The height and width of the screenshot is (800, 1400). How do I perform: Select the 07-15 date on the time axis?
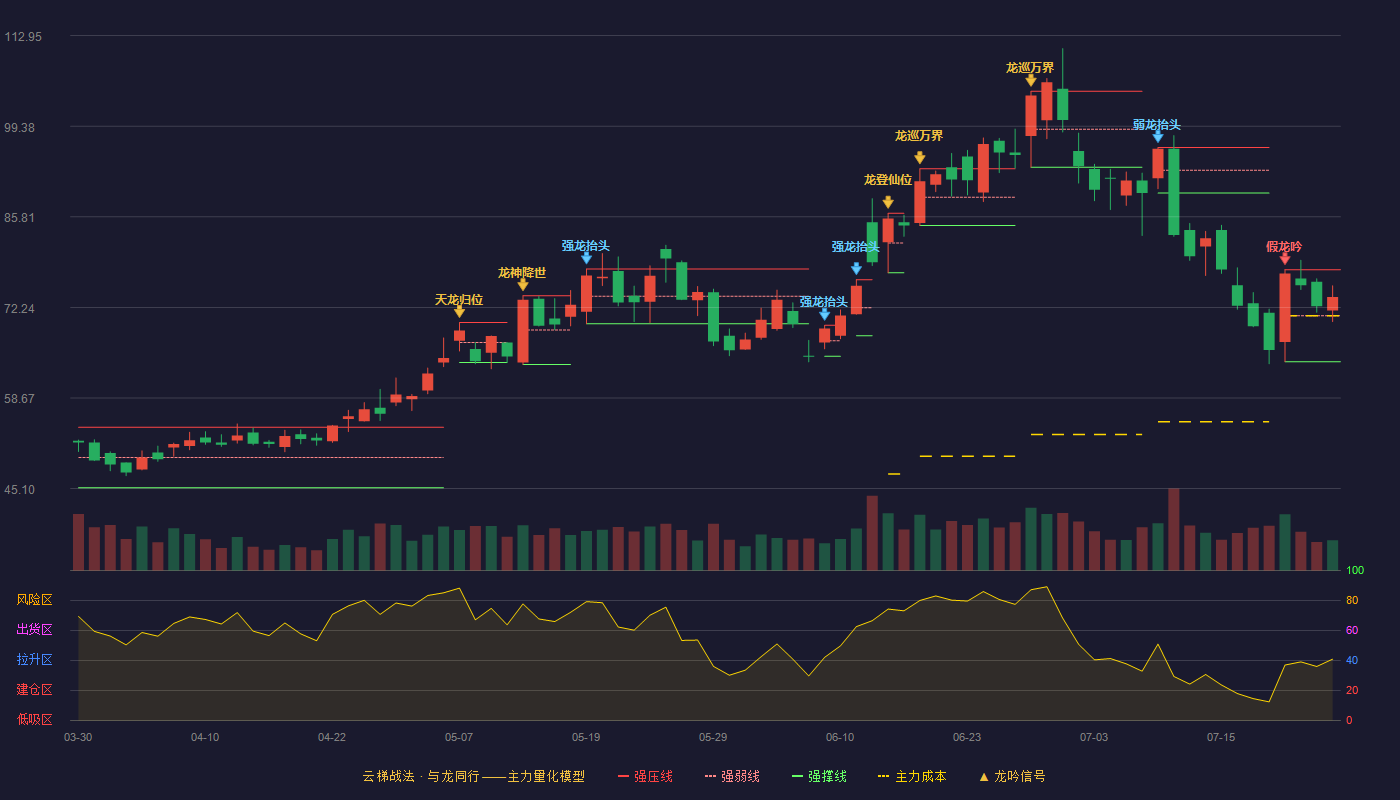(1221, 737)
